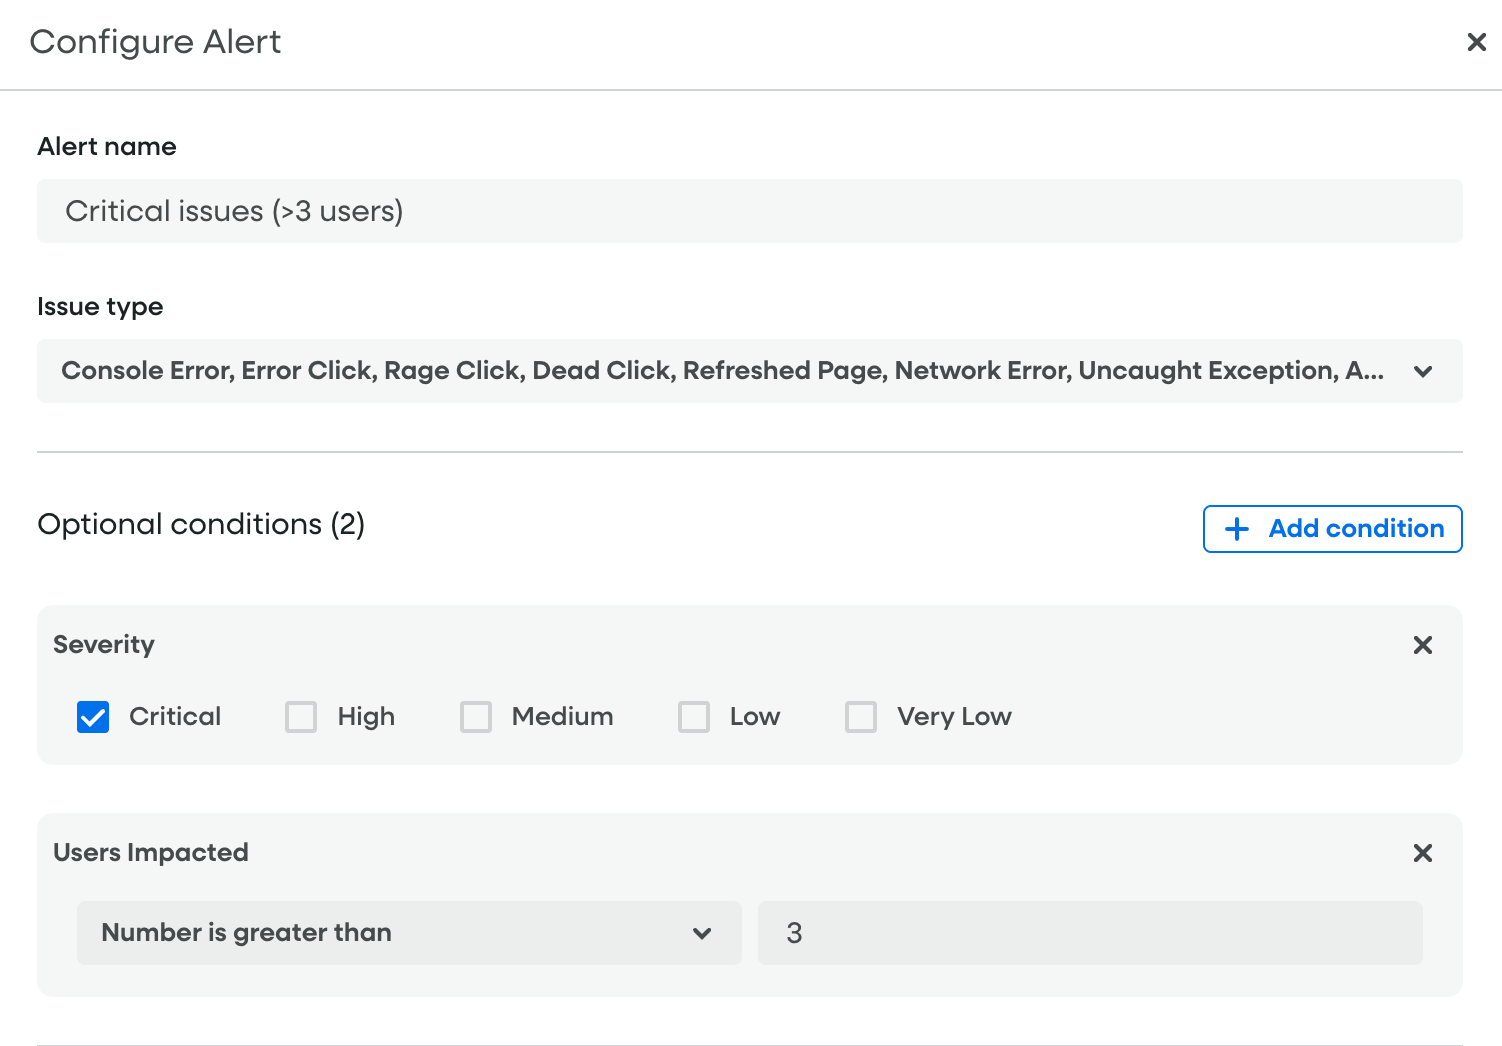Open the Issue type dropdown list
This screenshot has height=1046, width=1502.
(720, 371)
